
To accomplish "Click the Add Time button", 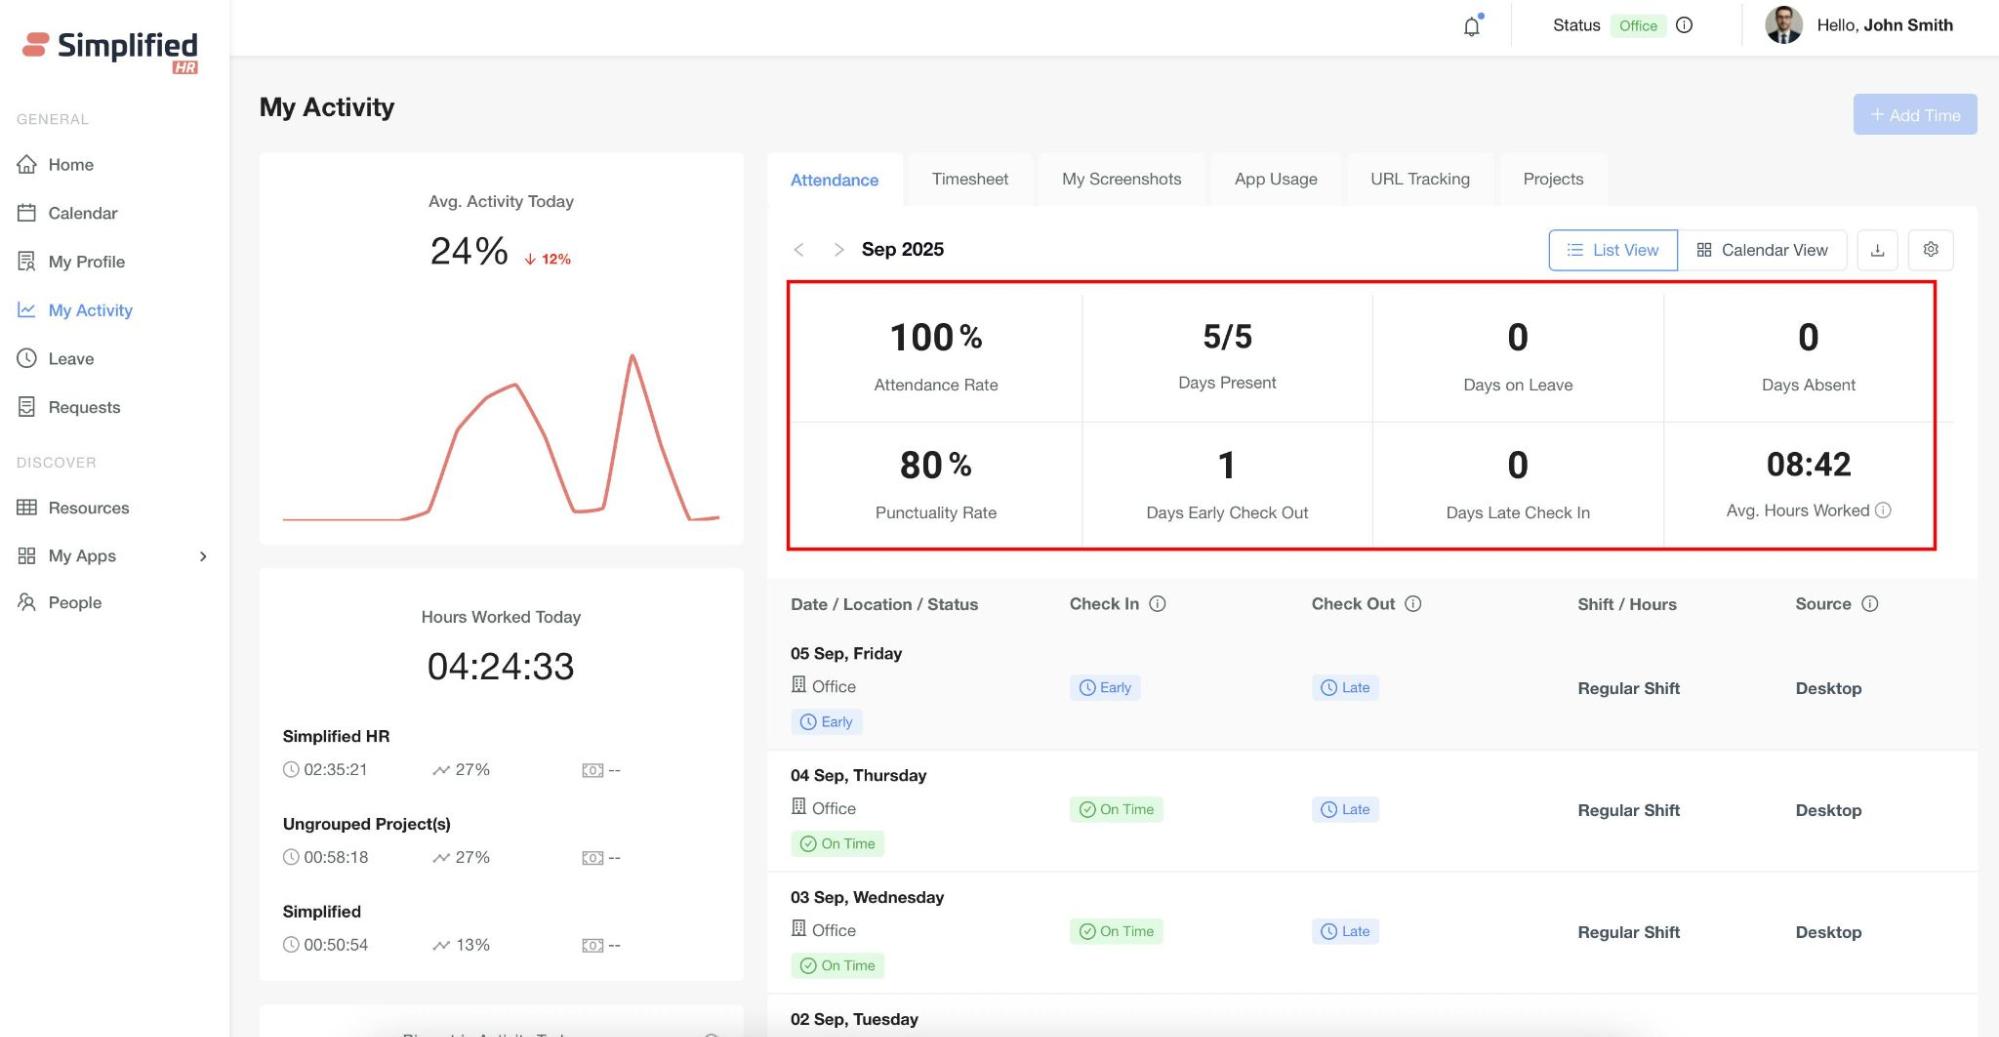I will (x=1914, y=115).
